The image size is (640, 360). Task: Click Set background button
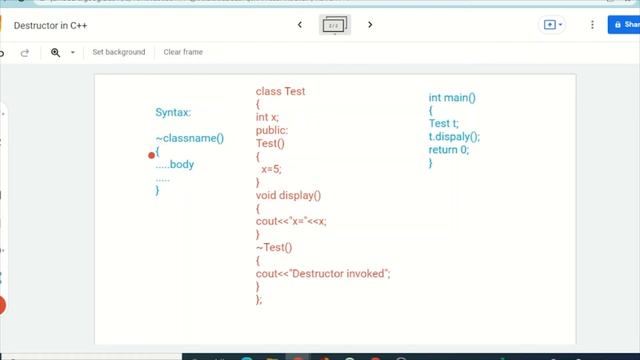coord(119,52)
